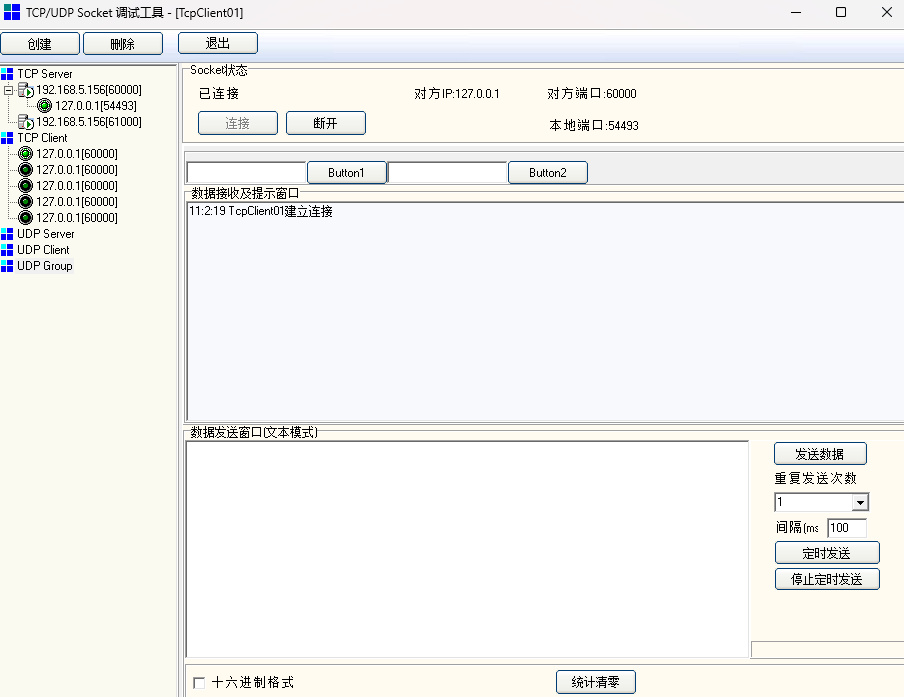Screen dimensions: 904x697
Task: Click the 发送数据 send data button
Action: click(820, 454)
